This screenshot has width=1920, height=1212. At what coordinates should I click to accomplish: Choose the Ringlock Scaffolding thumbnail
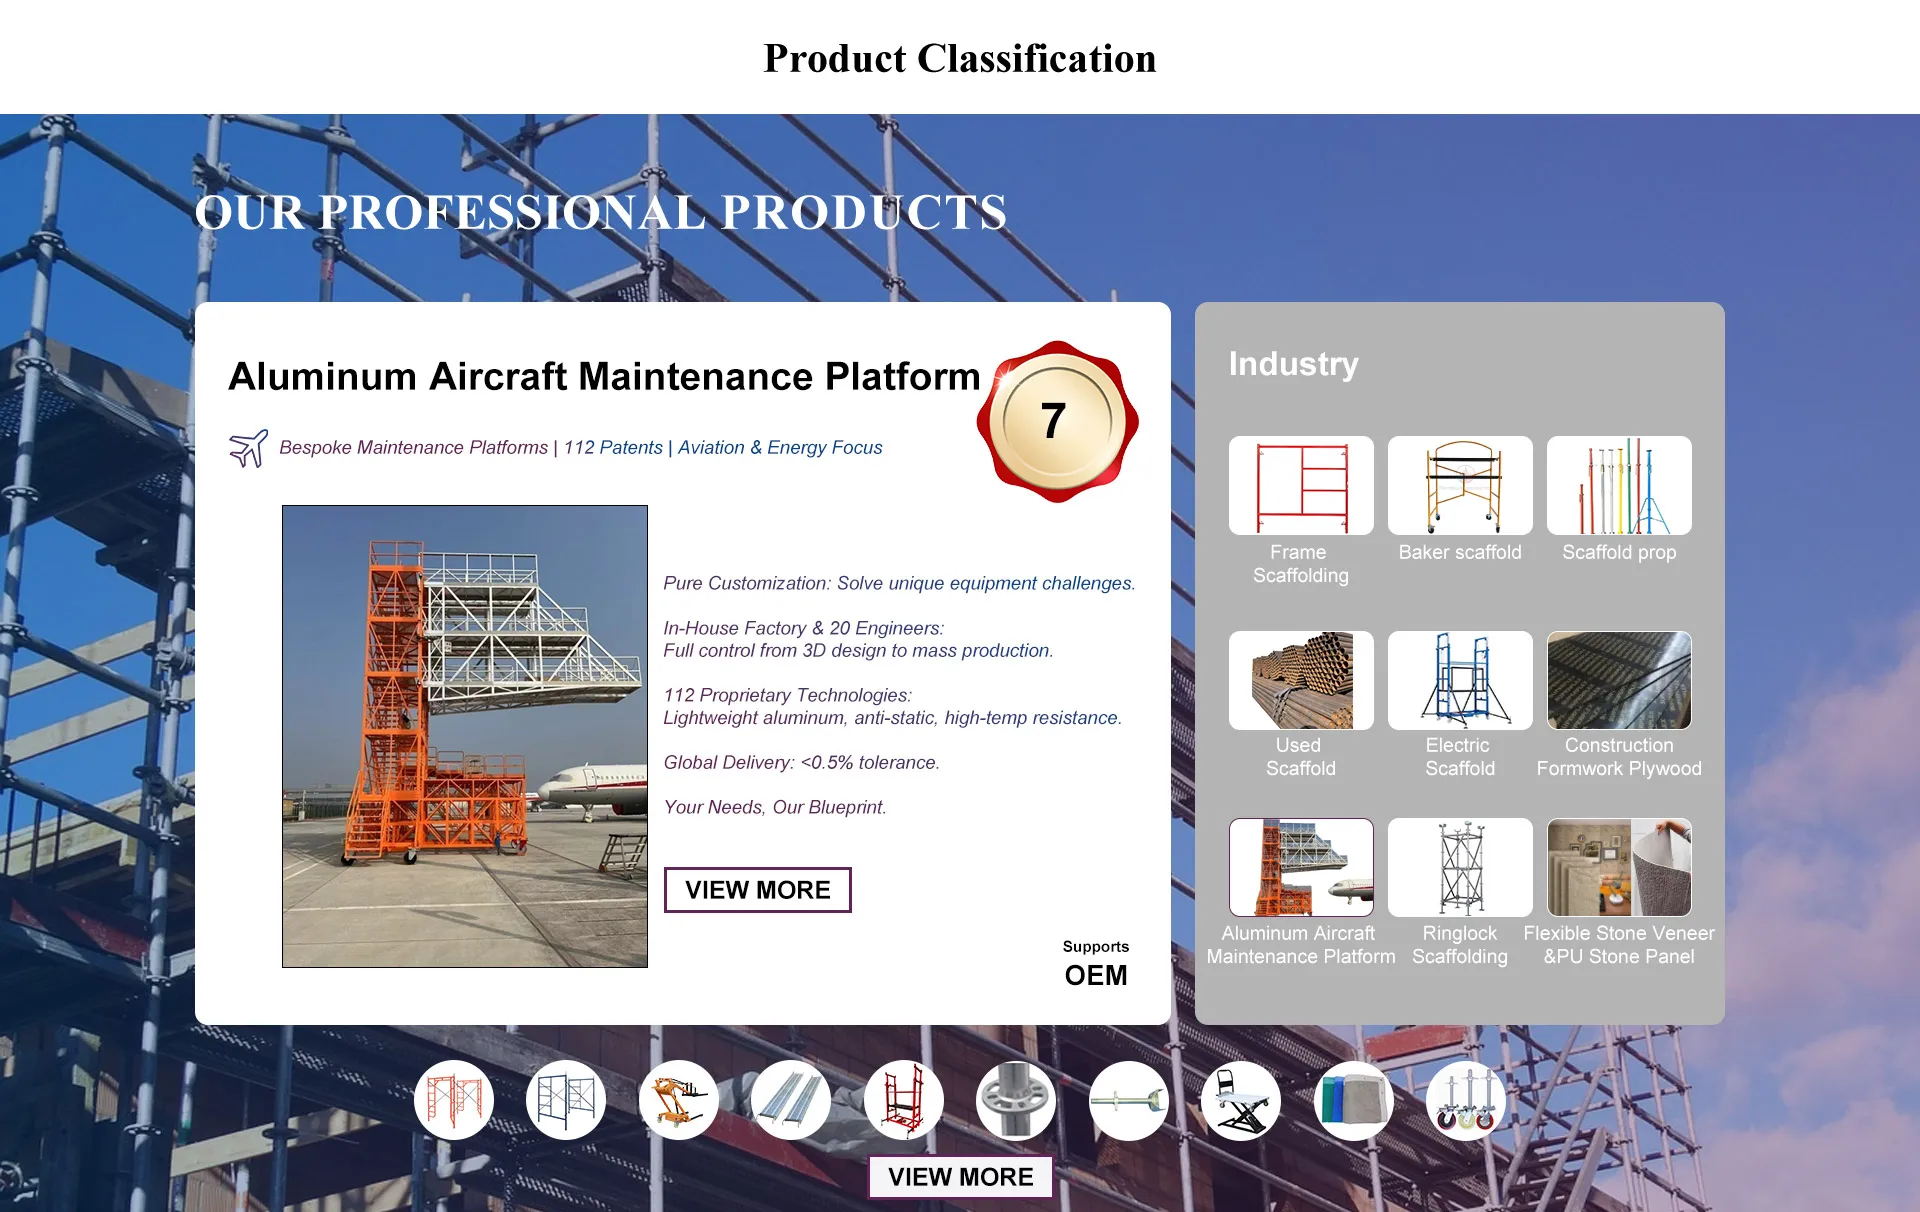[1460, 867]
